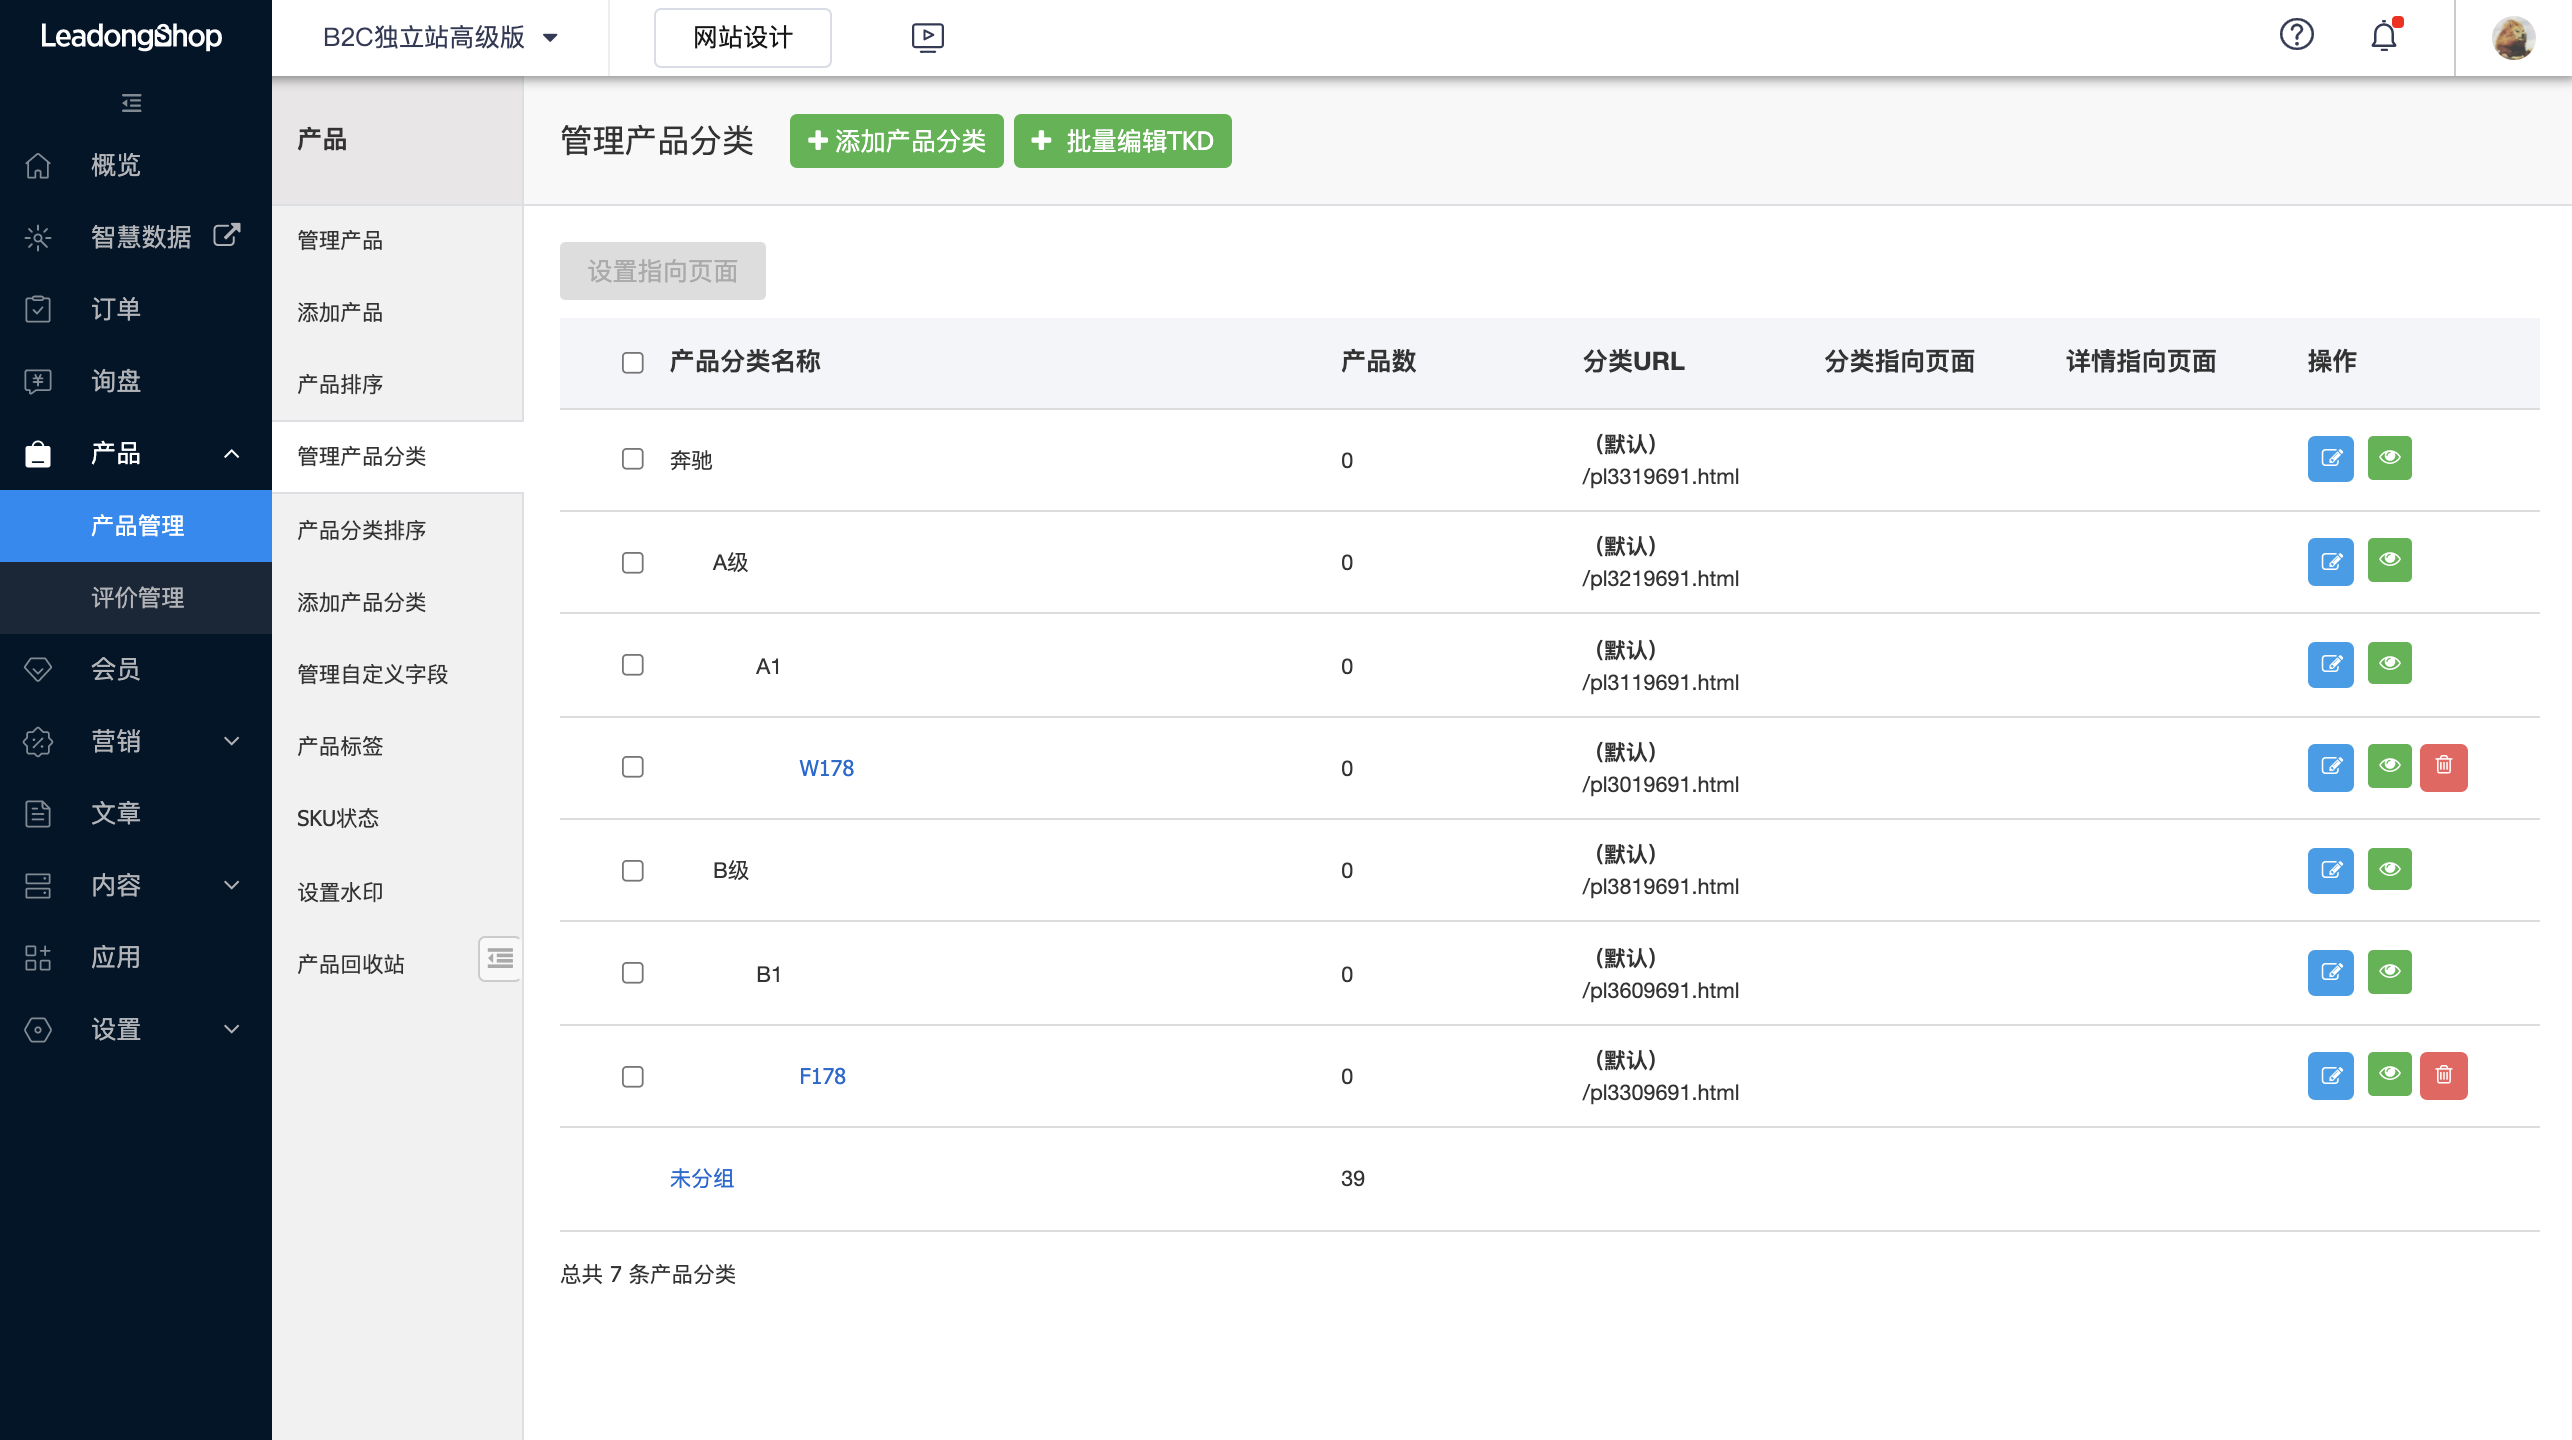The image size is (2572, 1440).
Task: Check the select-all checkbox in the table header
Action: tap(632, 362)
